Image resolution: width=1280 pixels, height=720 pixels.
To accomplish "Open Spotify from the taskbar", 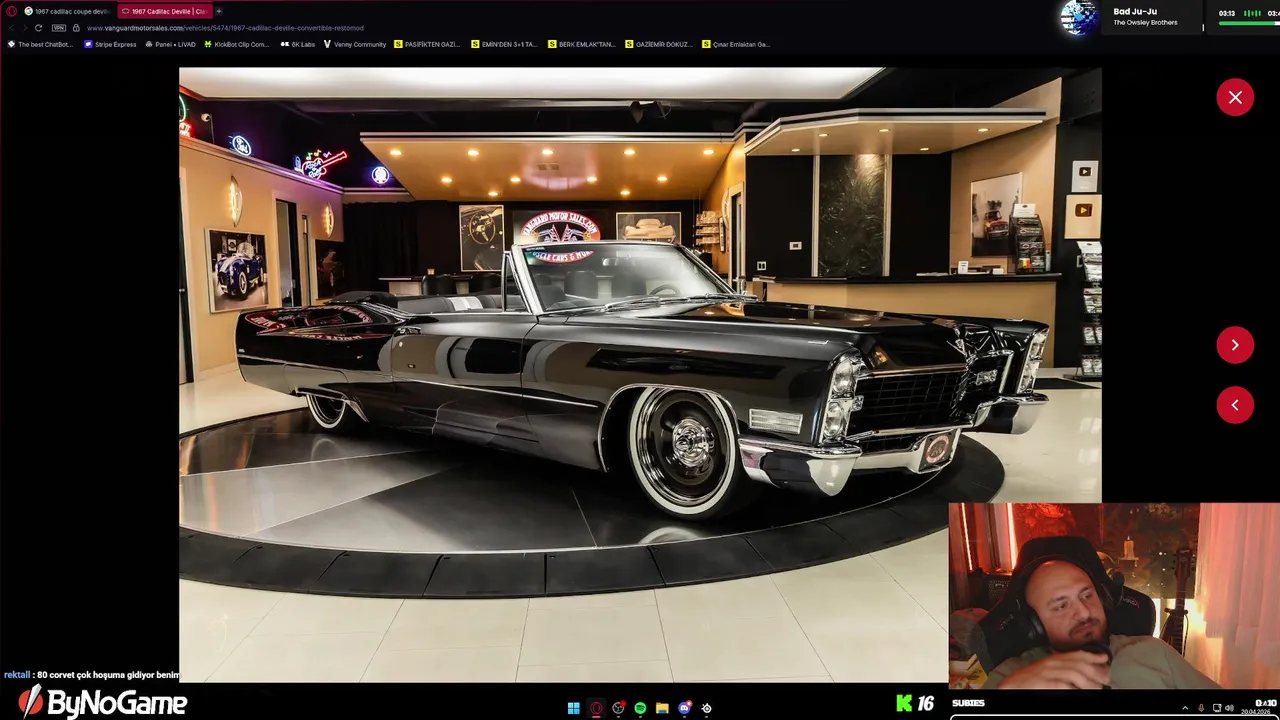I will pos(640,708).
